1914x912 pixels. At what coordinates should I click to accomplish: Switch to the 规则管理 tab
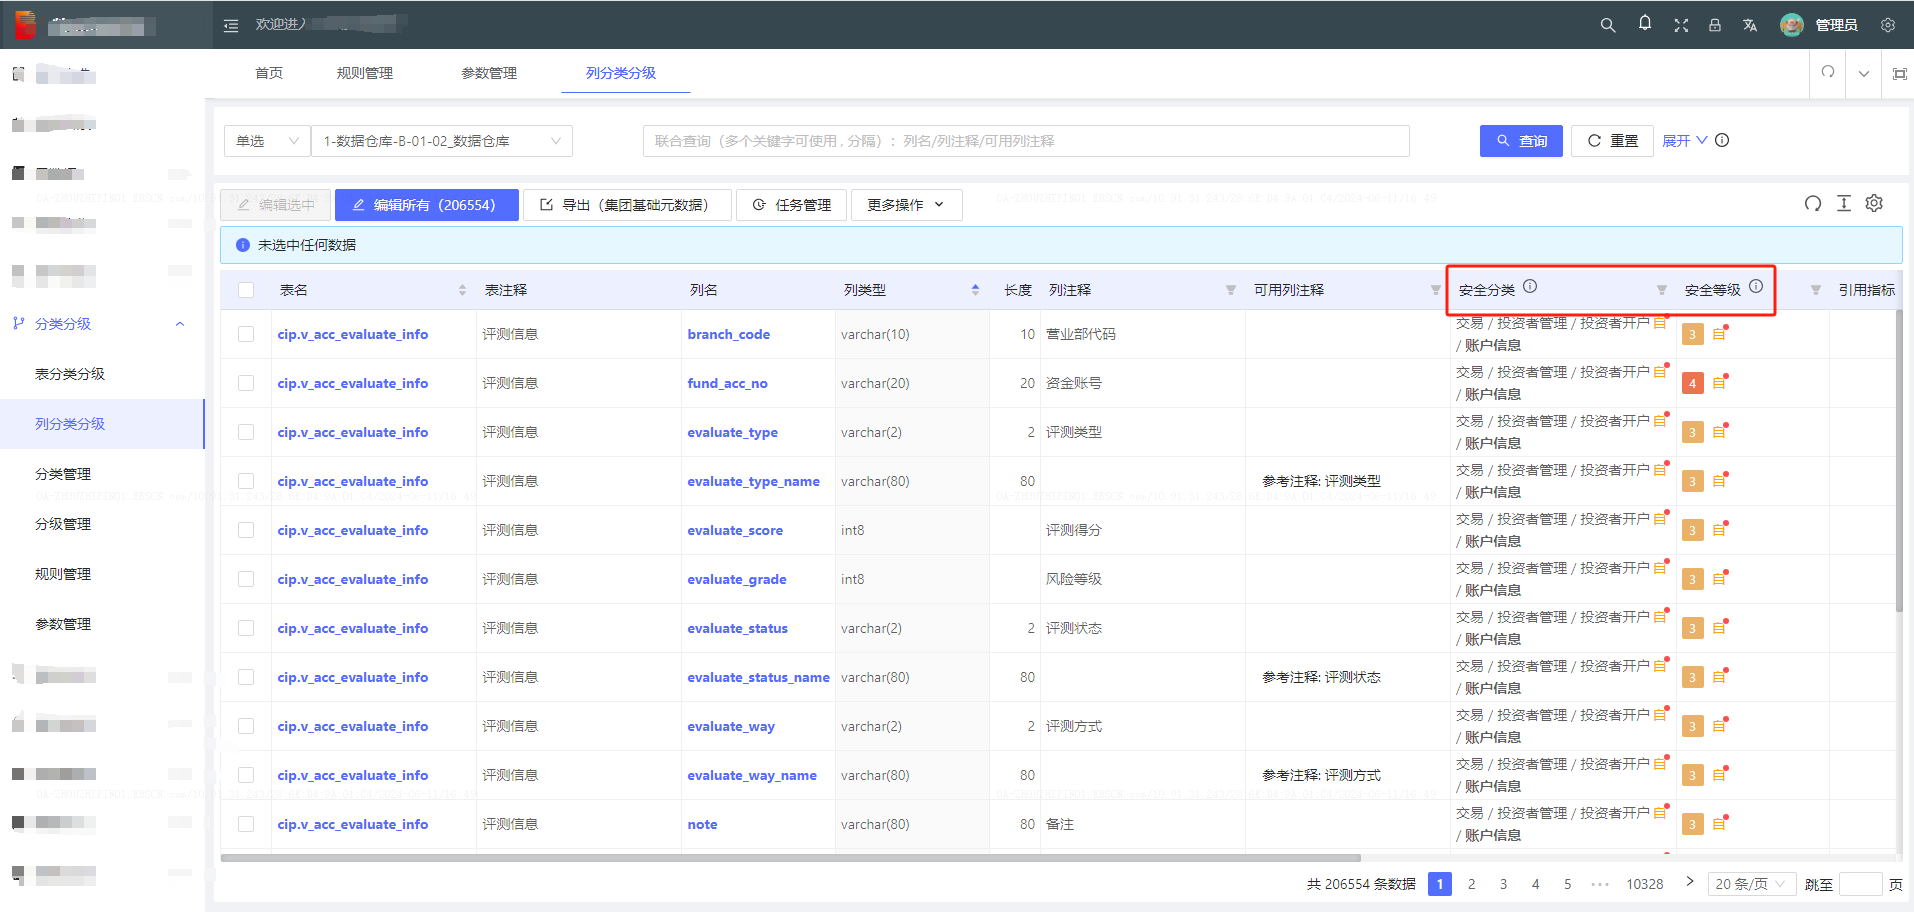[365, 73]
